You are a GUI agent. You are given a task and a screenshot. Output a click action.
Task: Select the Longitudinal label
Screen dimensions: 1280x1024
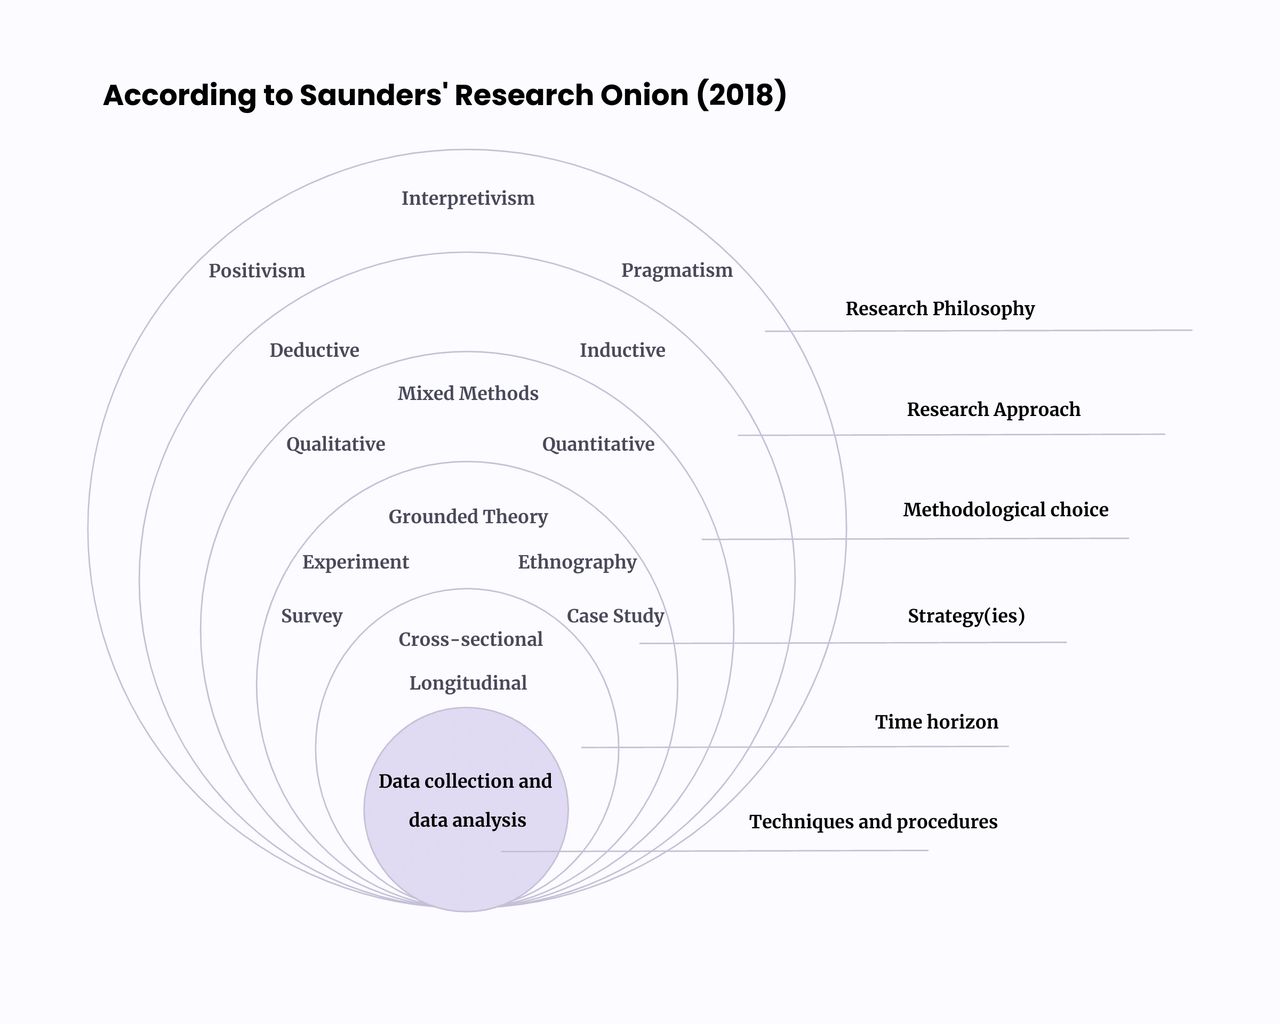467,683
